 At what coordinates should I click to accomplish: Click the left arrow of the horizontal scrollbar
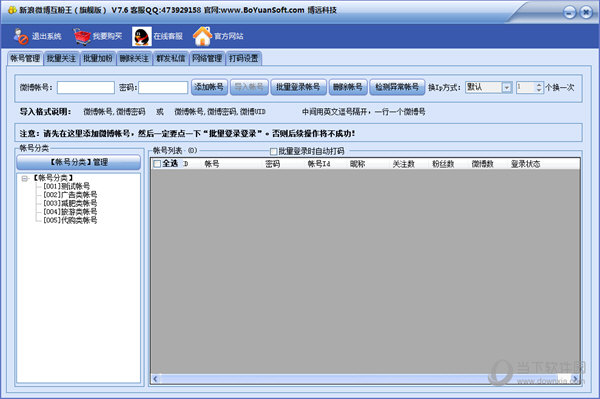pos(155,379)
